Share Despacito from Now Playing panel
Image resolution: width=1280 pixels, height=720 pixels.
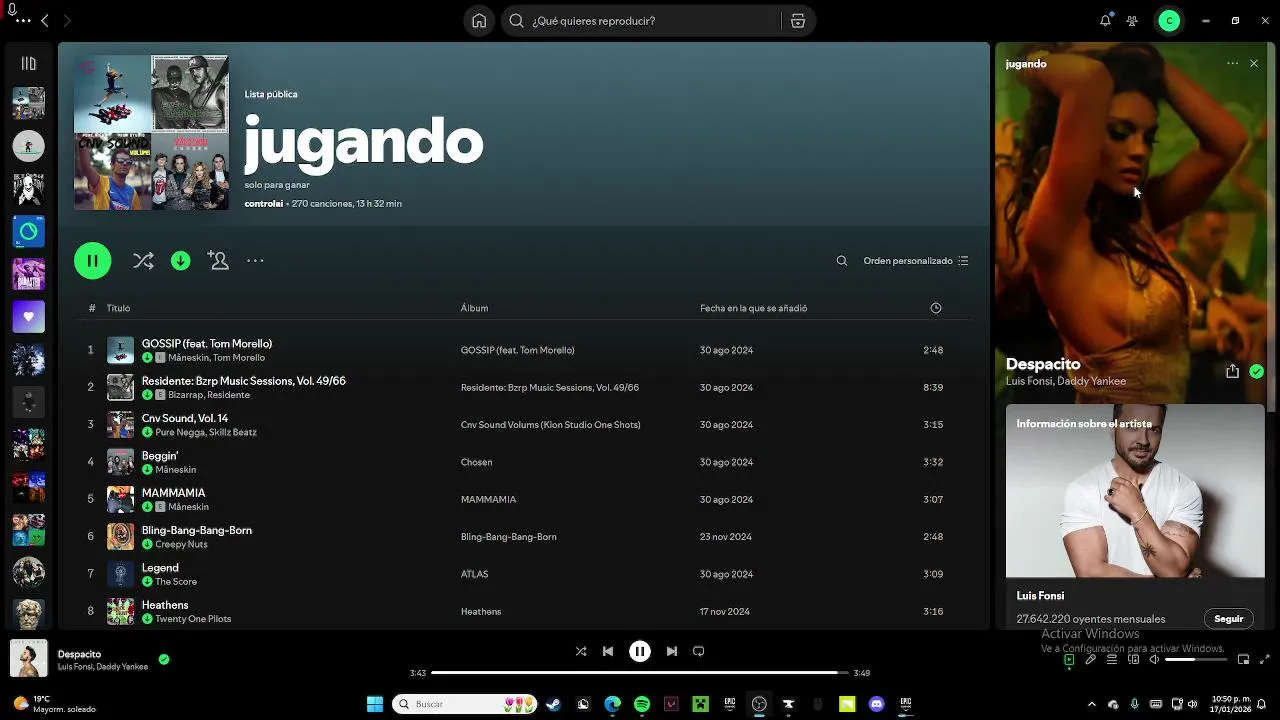tap(1232, 371)
